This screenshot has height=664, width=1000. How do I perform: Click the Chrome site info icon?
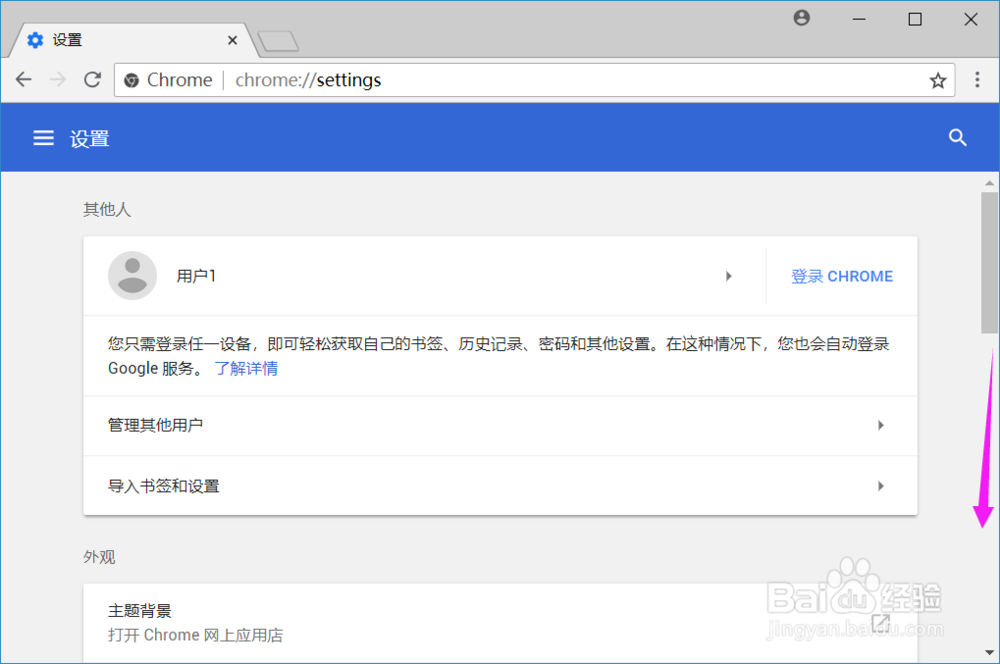point(131,80)
